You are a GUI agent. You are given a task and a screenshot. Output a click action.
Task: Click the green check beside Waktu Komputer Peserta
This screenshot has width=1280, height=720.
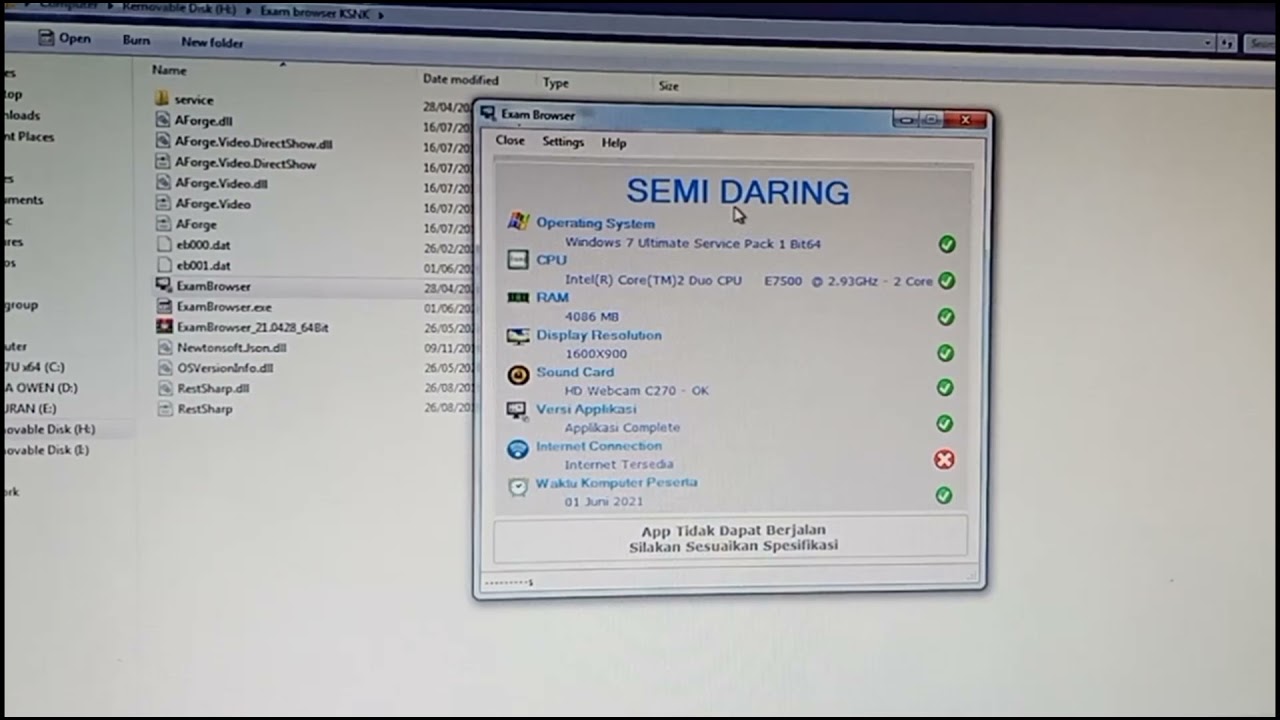pyautogui.click(x=943, y=495)
